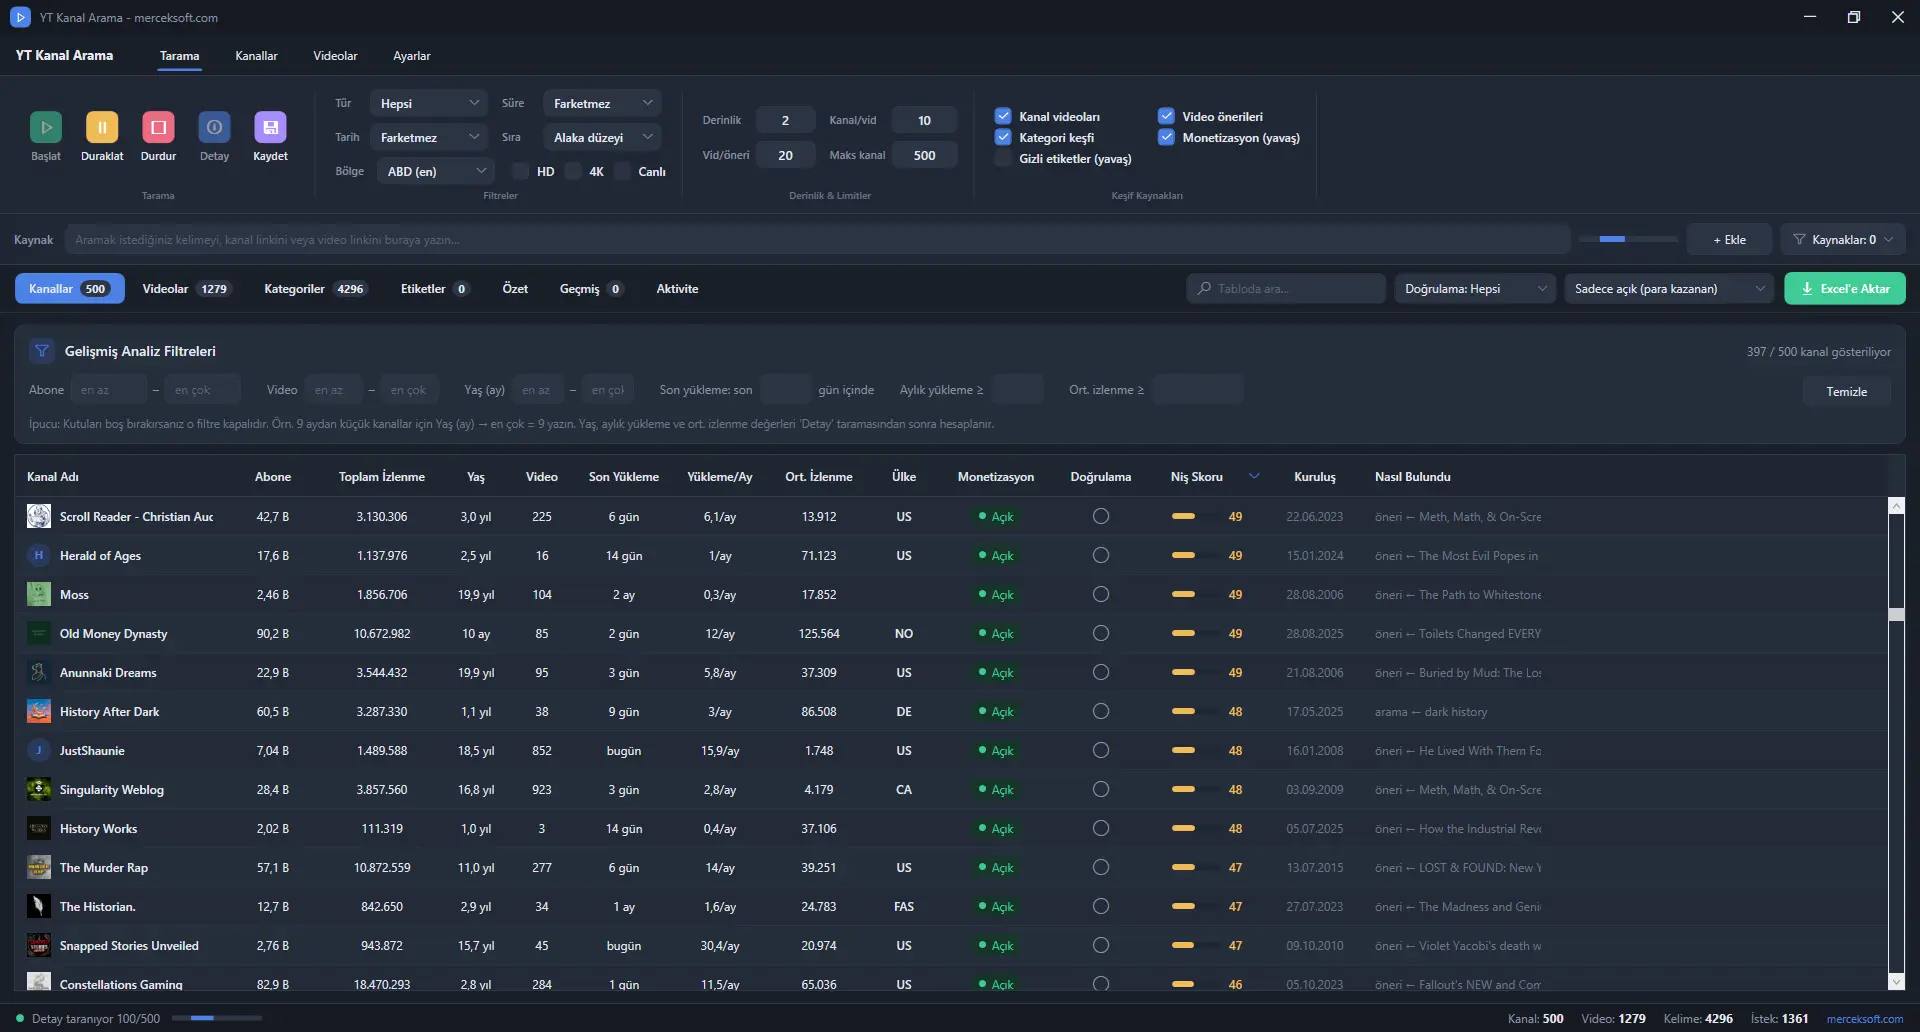Enable the Gizli etiketler (yavaş) checkbox
Screen dimensions: 1920x1032
[x=1003, y=158]
